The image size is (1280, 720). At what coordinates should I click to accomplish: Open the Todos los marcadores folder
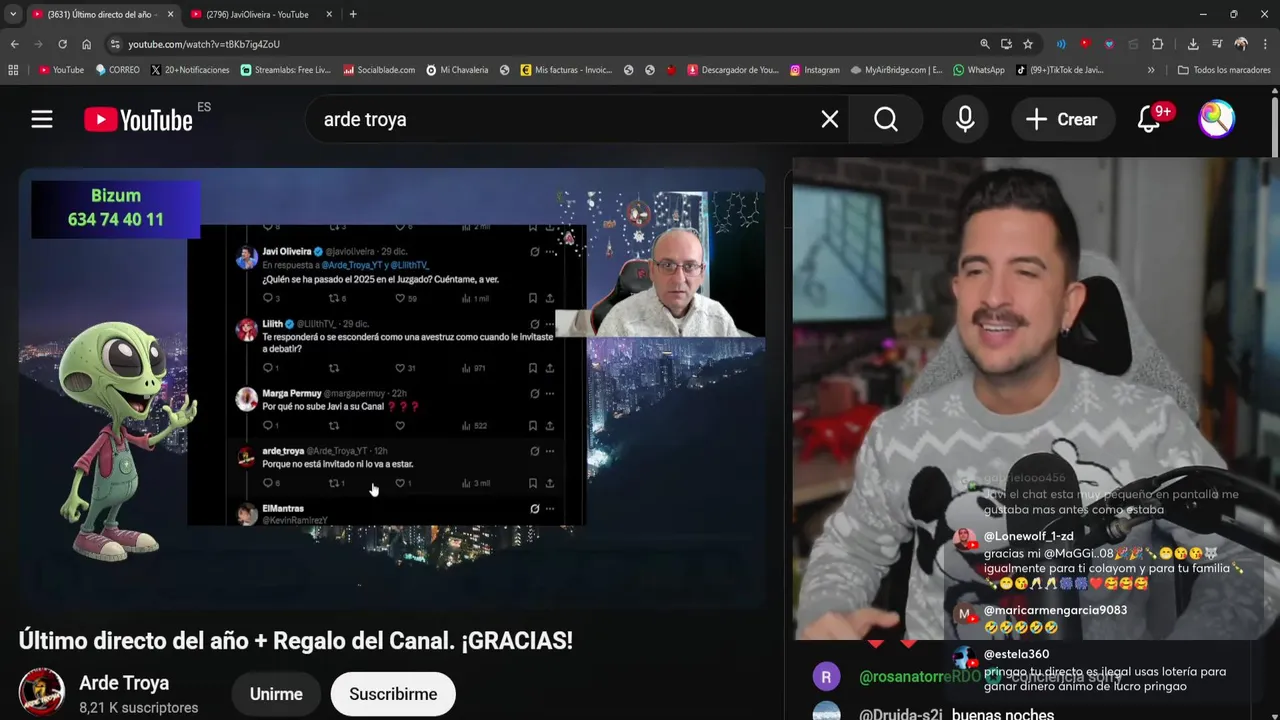1224,70
